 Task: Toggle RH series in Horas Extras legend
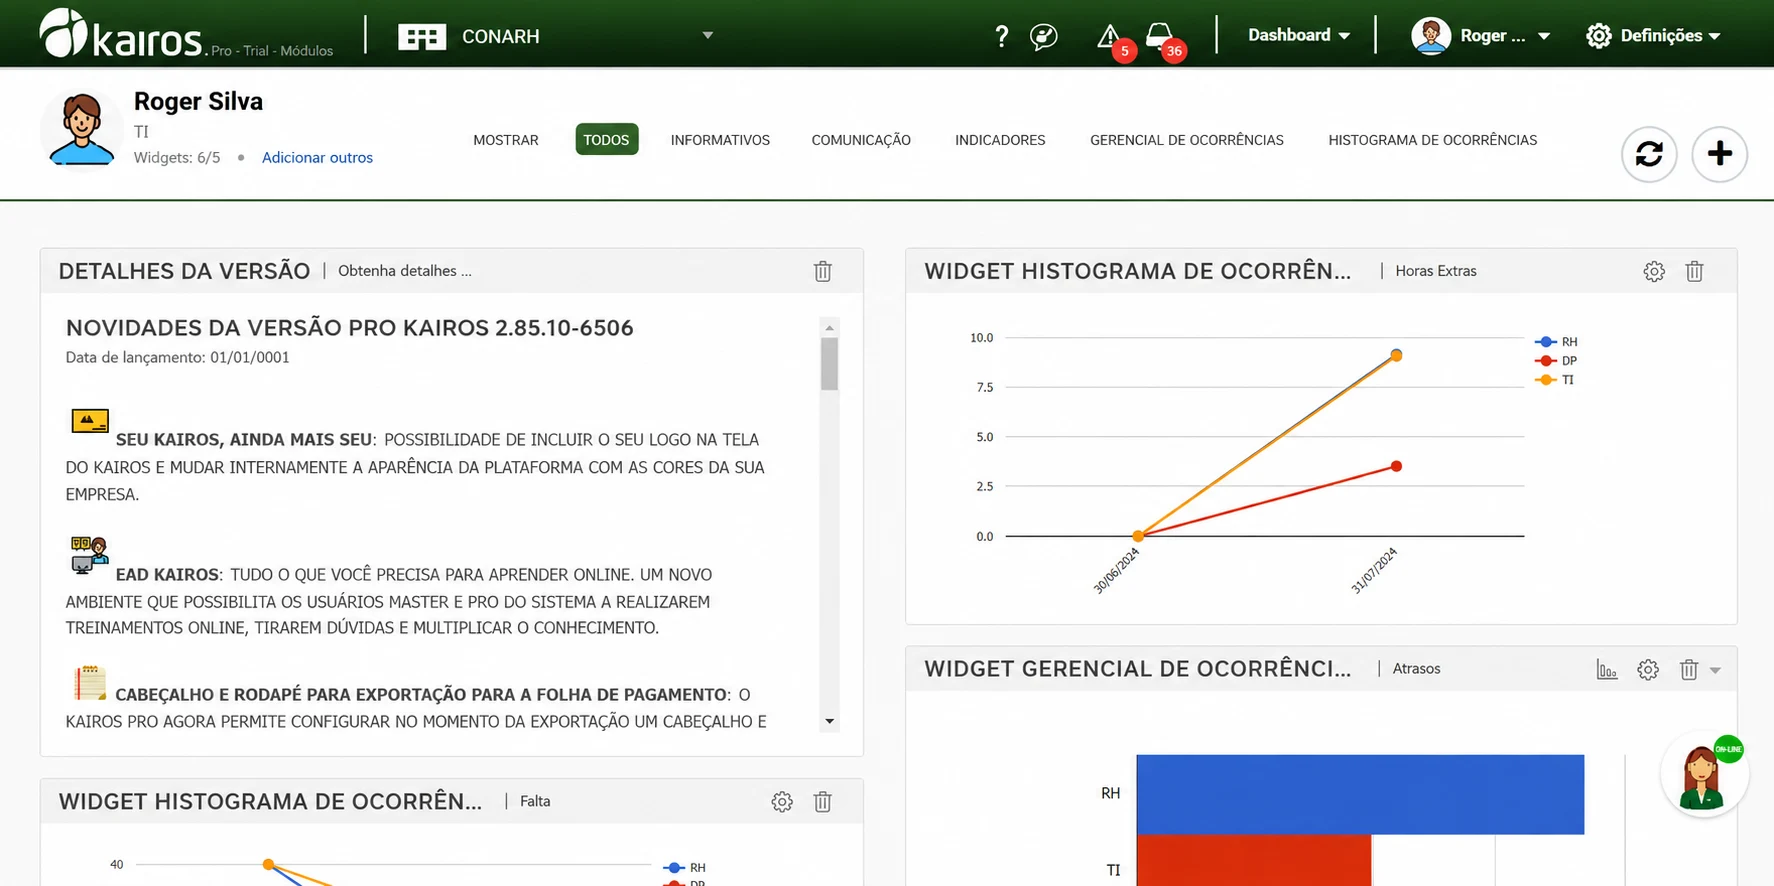click(1557, 342)
